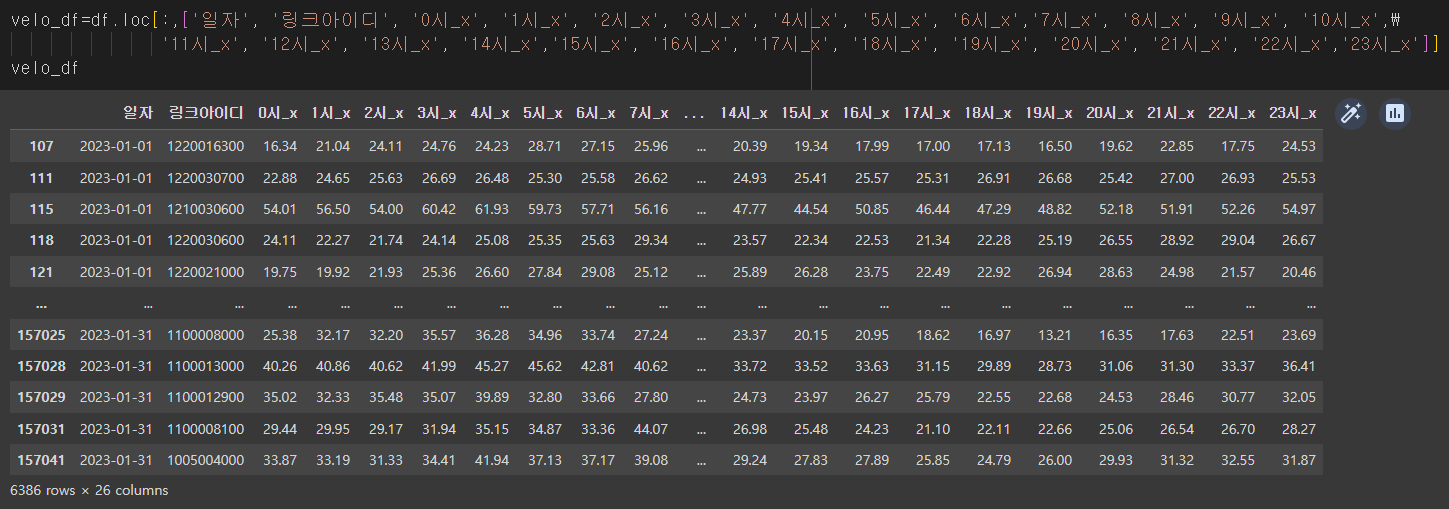Select row index 157025

(x=41, y=335)
